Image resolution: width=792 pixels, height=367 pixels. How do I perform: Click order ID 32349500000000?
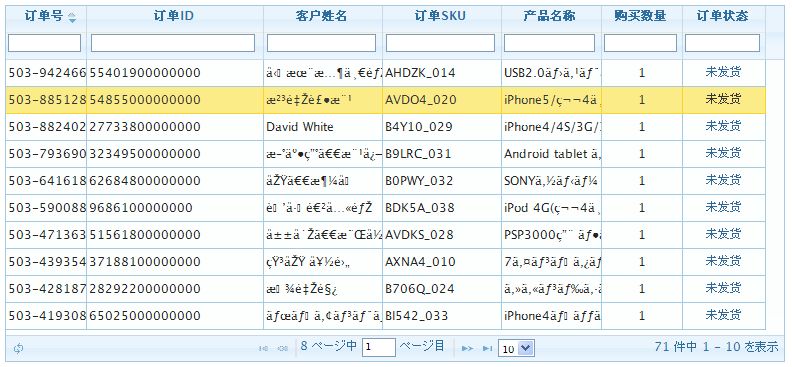(x=145, y=154)
